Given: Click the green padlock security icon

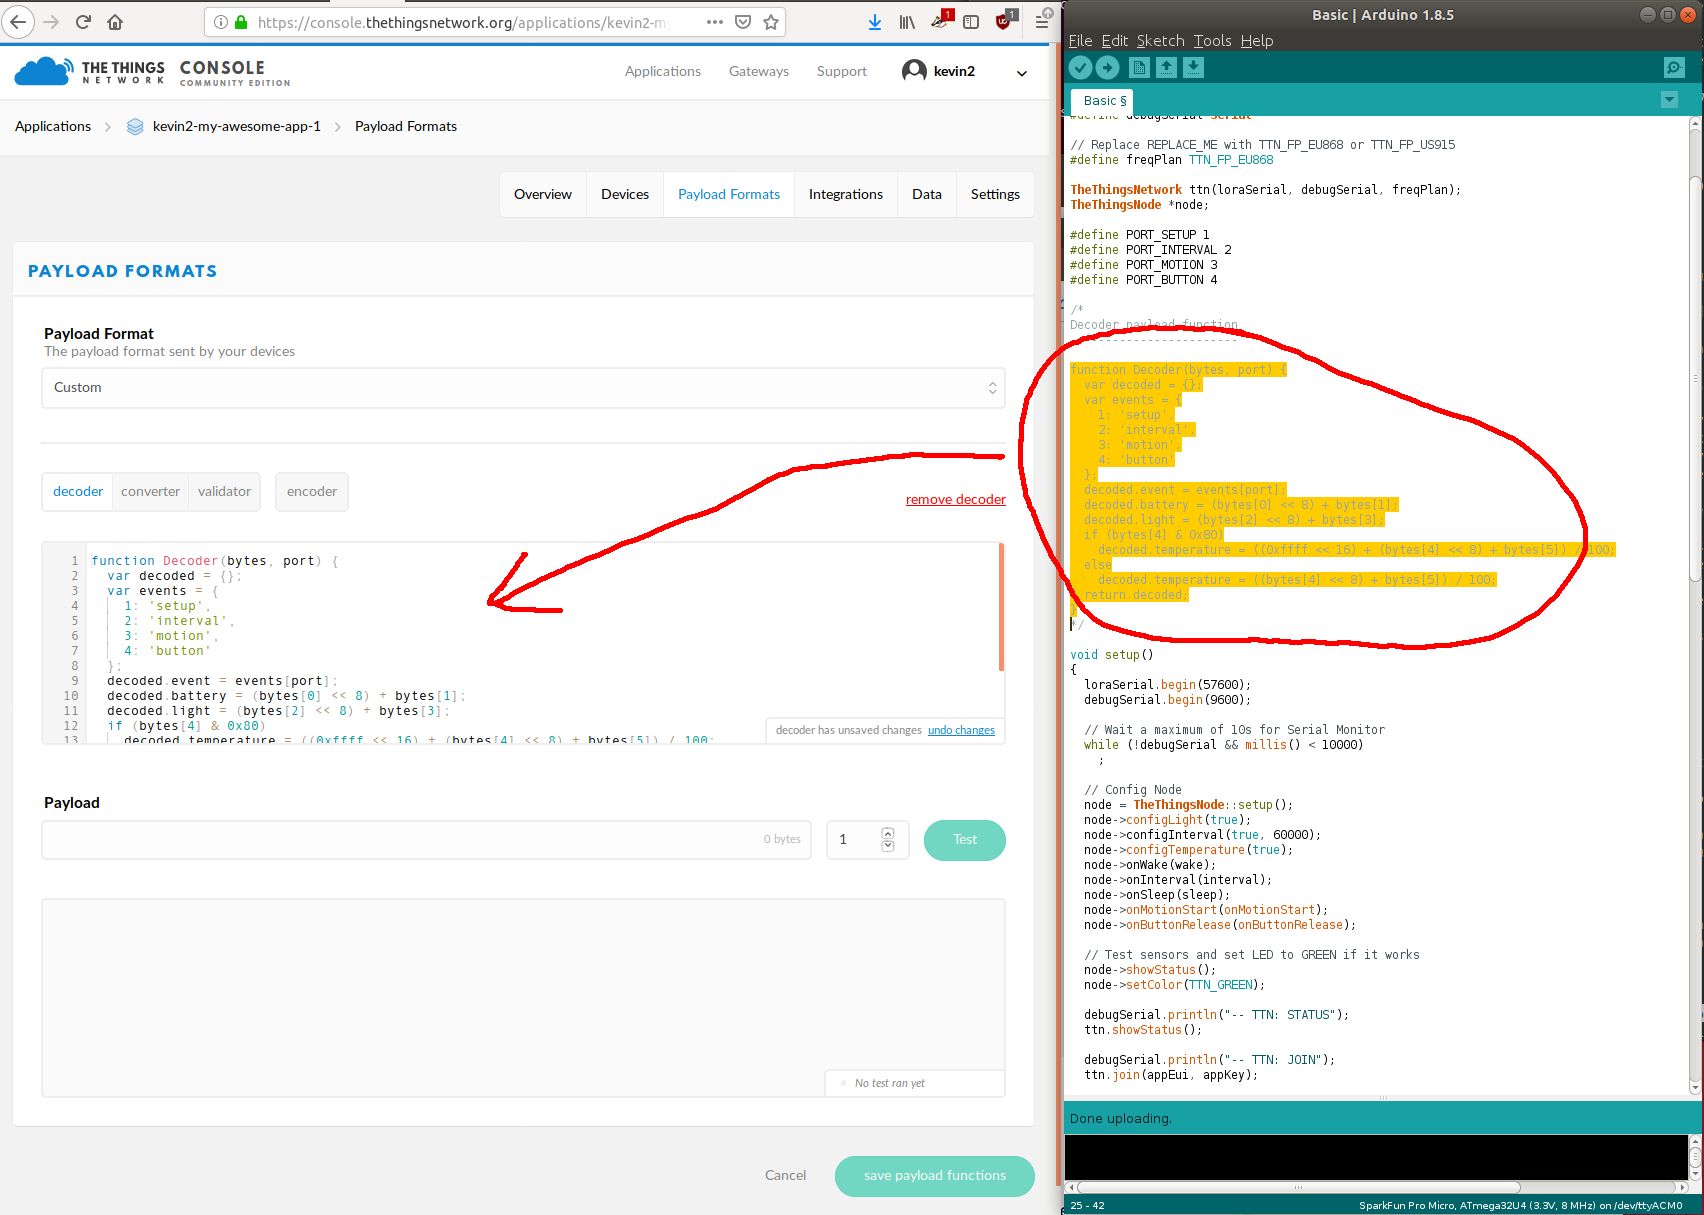Looking at the screenshot, I should pyautogui.click(x=241, y=22).
